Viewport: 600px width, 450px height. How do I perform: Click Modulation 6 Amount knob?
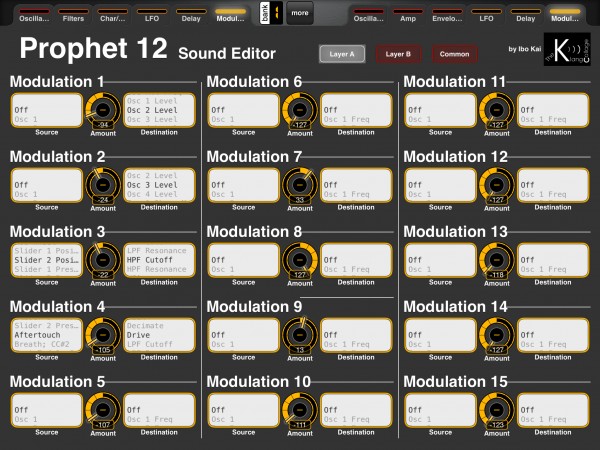tap(300, 110)
